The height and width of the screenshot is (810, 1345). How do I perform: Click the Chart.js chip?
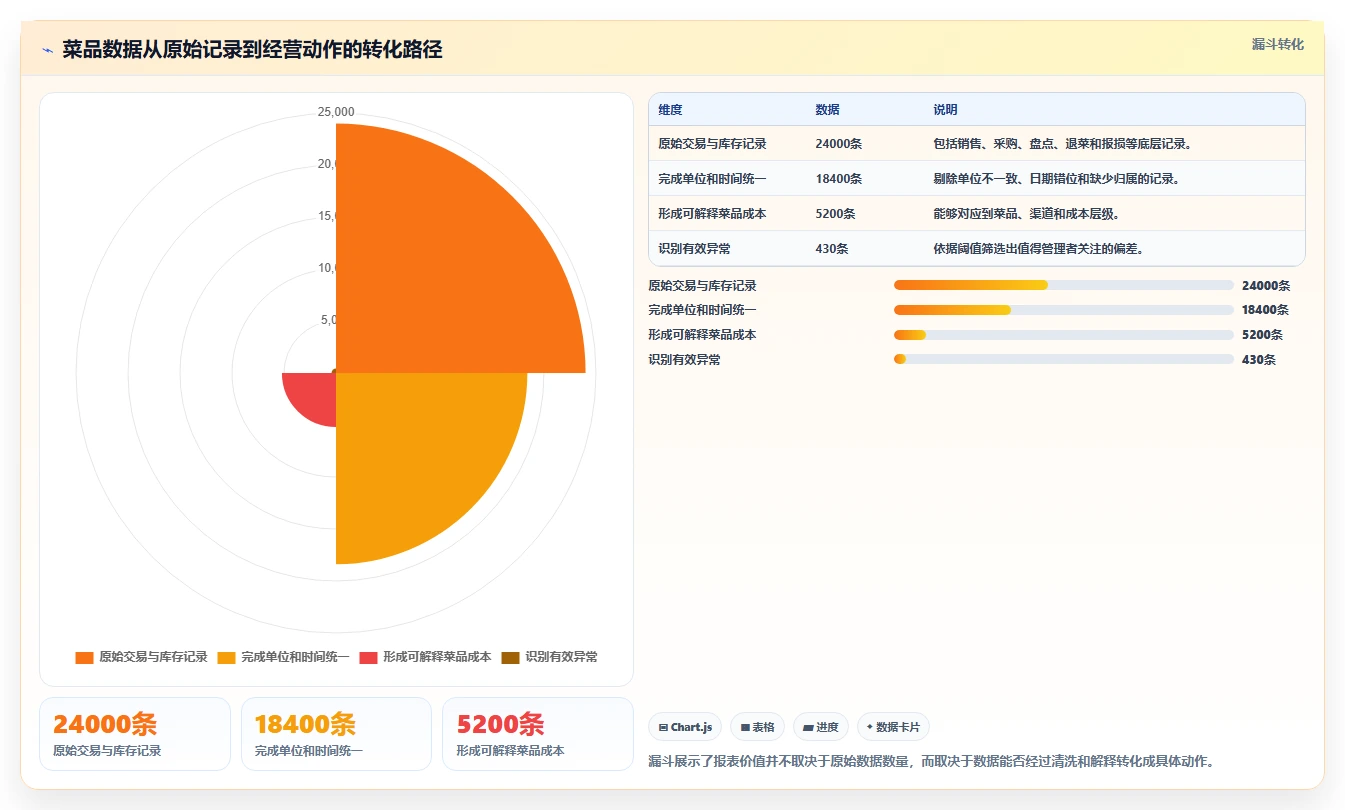(x=685, y=727)
